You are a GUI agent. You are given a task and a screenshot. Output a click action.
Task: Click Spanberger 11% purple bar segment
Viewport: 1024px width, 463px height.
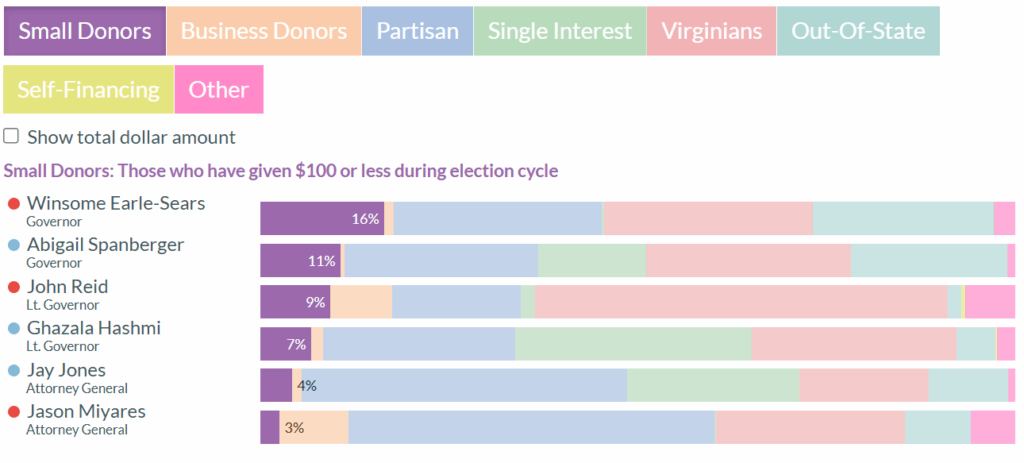point(300,260)
